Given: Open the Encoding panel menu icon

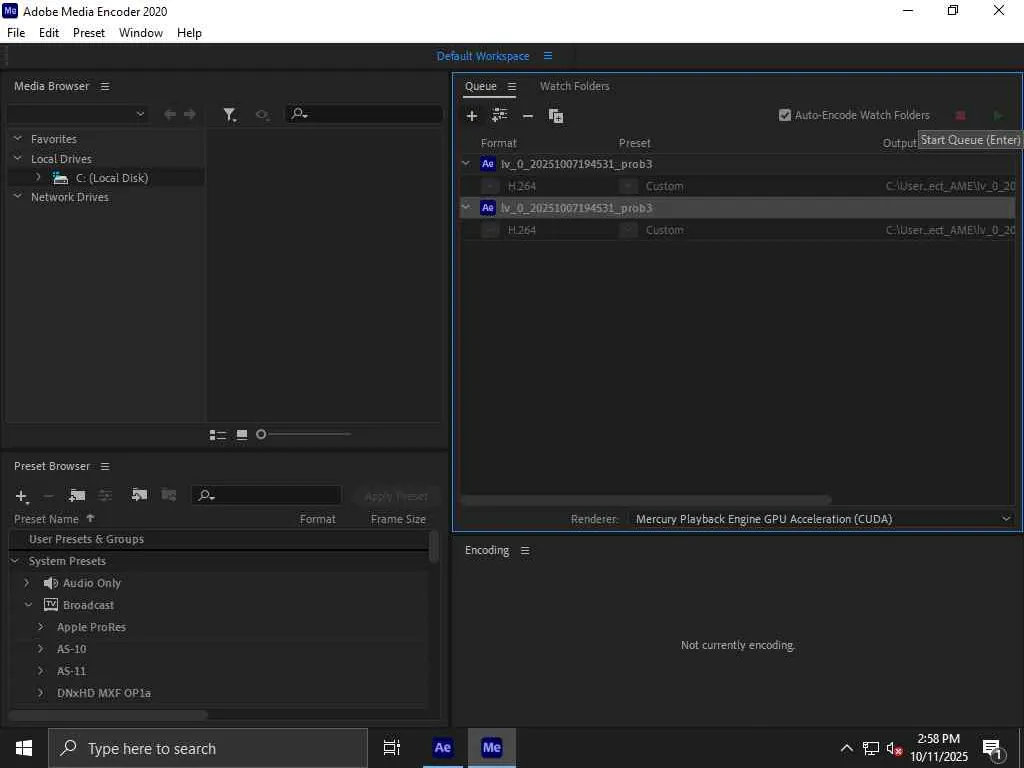Looking at the screenshot, I should click(525, 551).
